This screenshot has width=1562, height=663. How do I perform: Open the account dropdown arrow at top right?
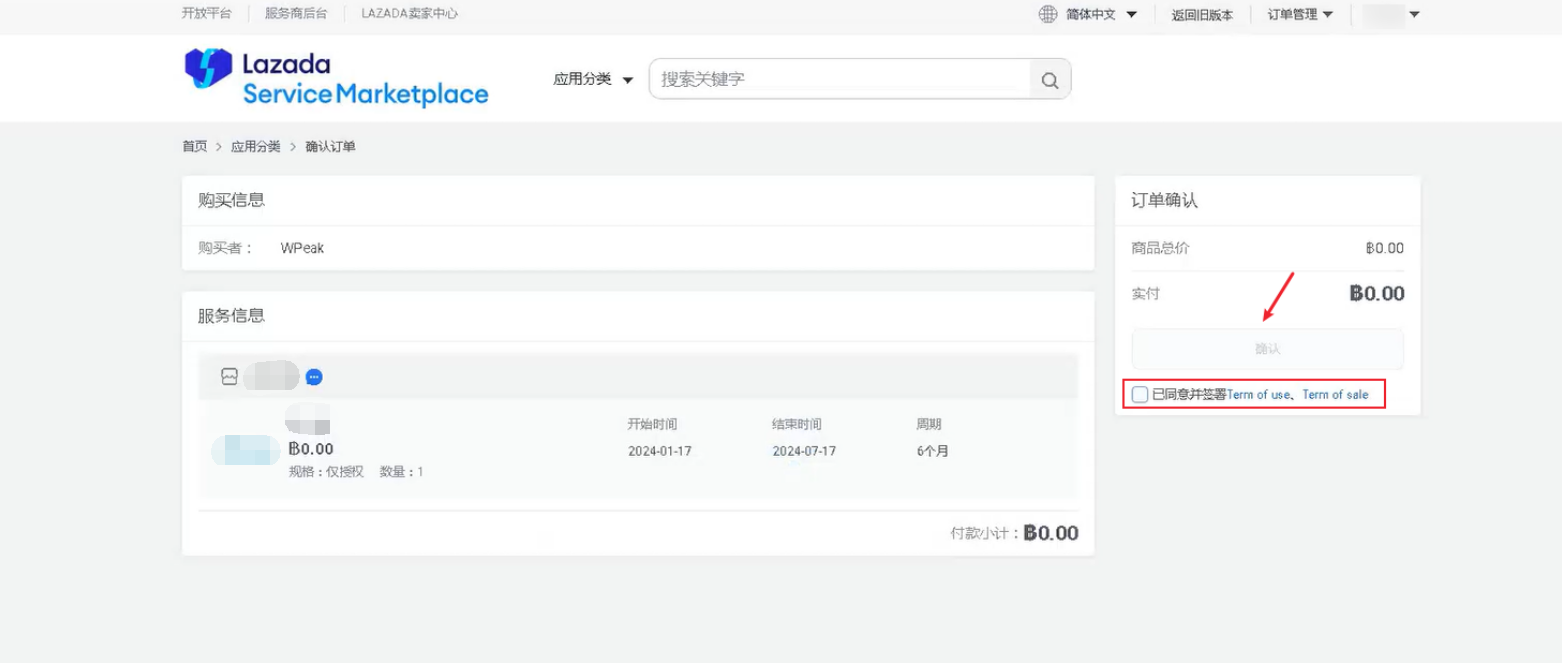point(1414,14)
